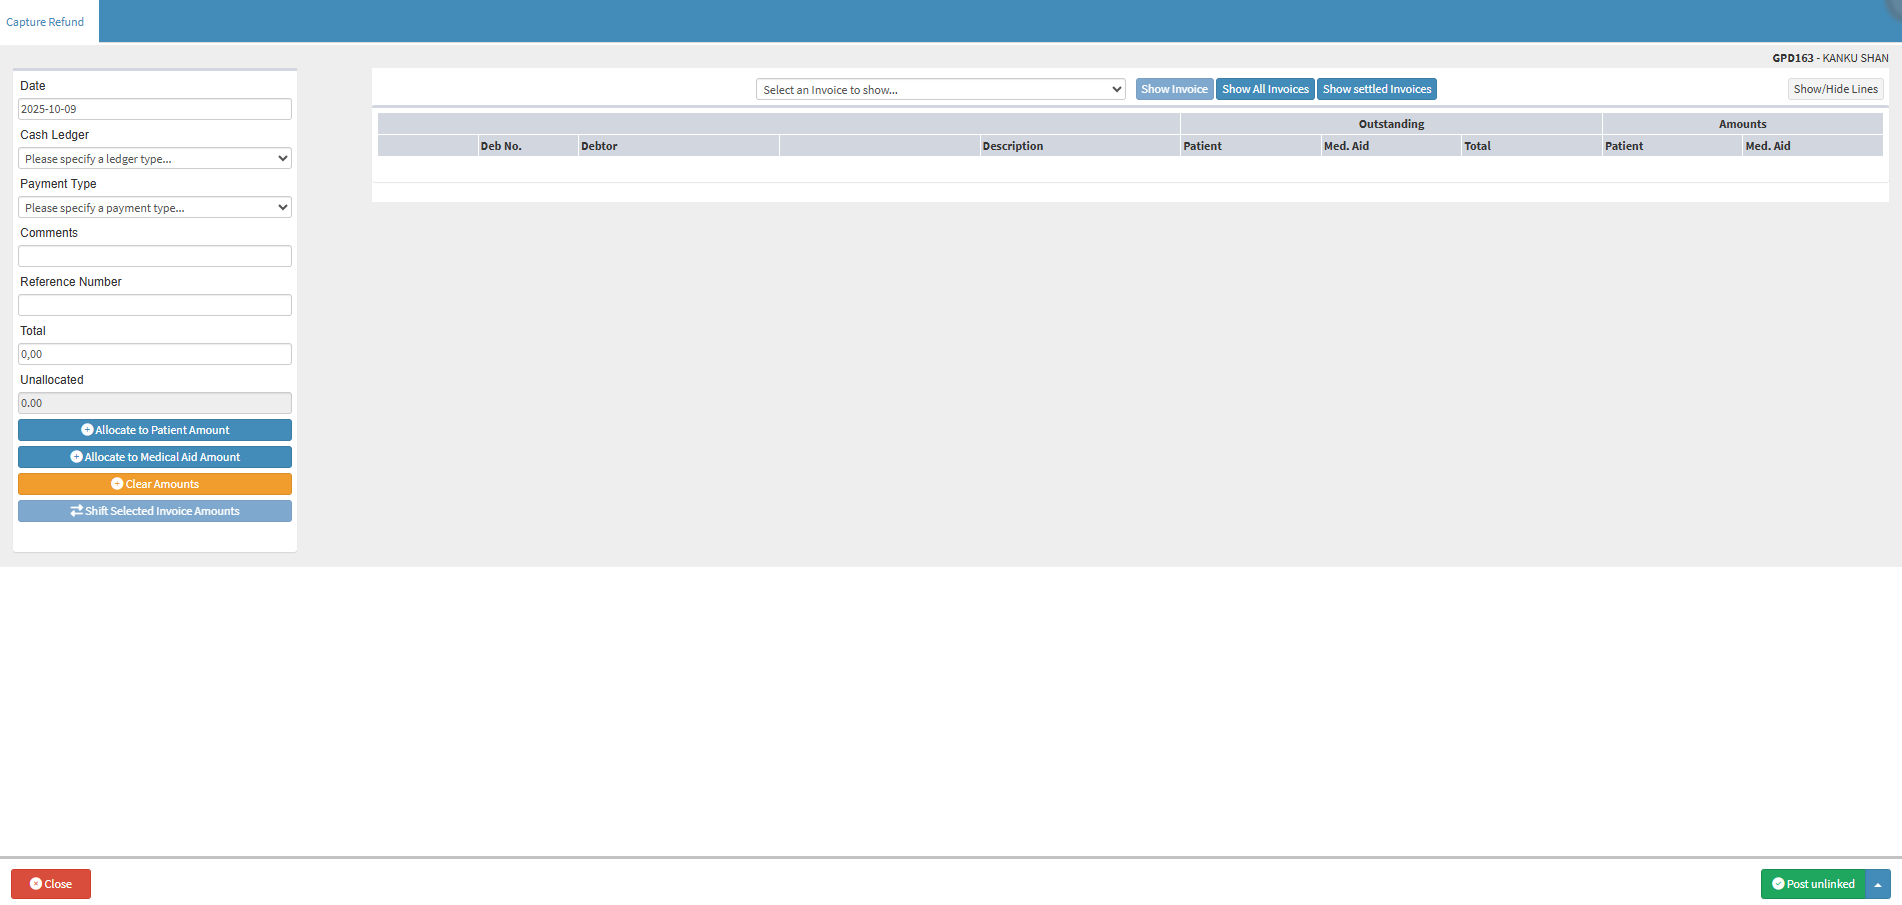Click the Show Invoice button
This screenshot has height=905, width=1902.
pos(1174,89)
